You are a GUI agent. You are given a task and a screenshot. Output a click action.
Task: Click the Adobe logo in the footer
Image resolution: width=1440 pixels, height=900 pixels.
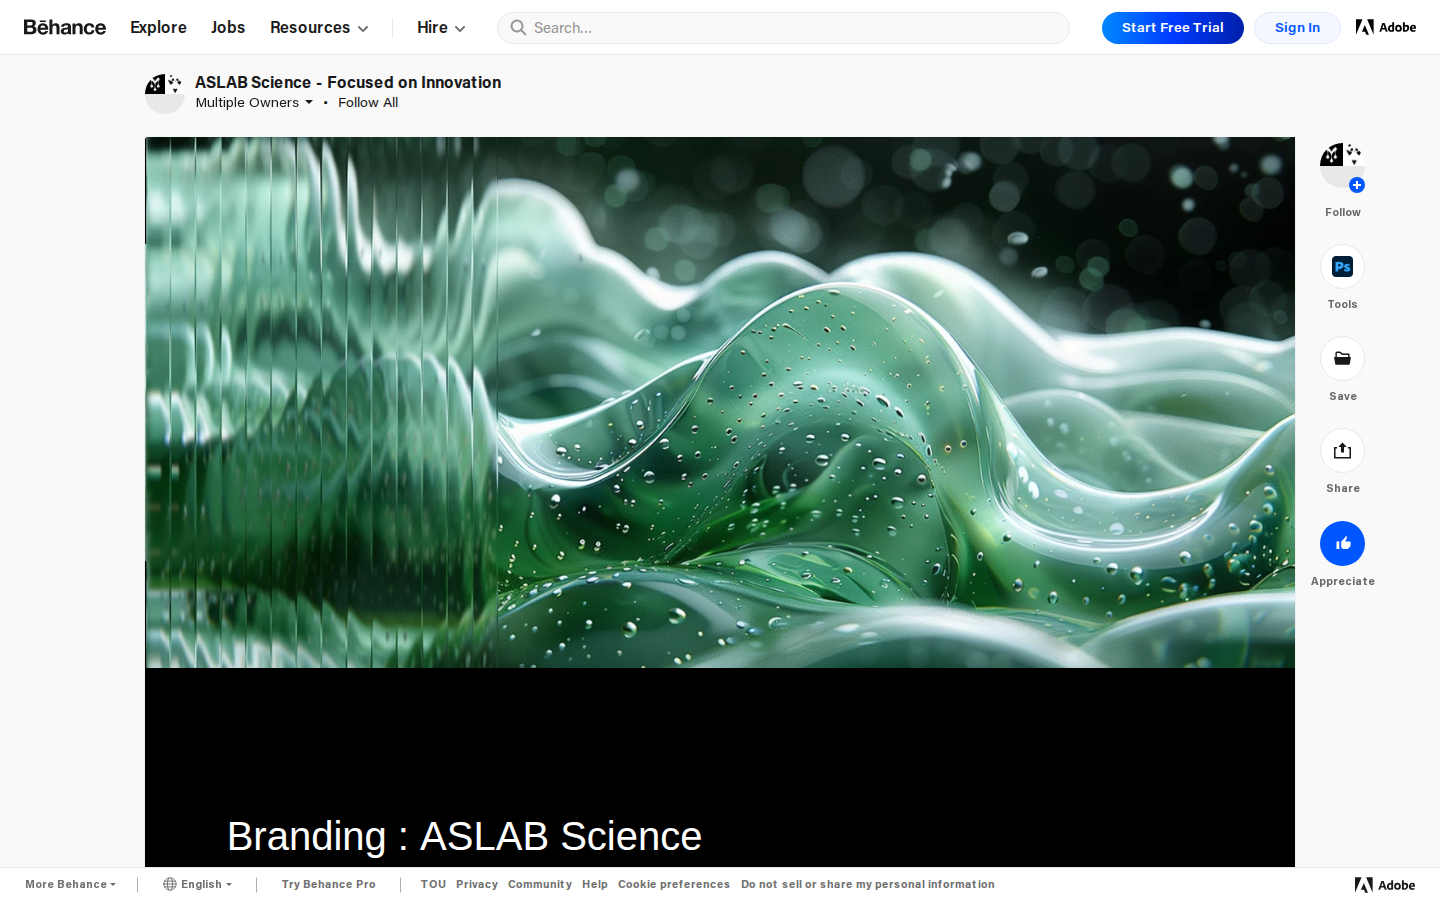click(1385, 884)
